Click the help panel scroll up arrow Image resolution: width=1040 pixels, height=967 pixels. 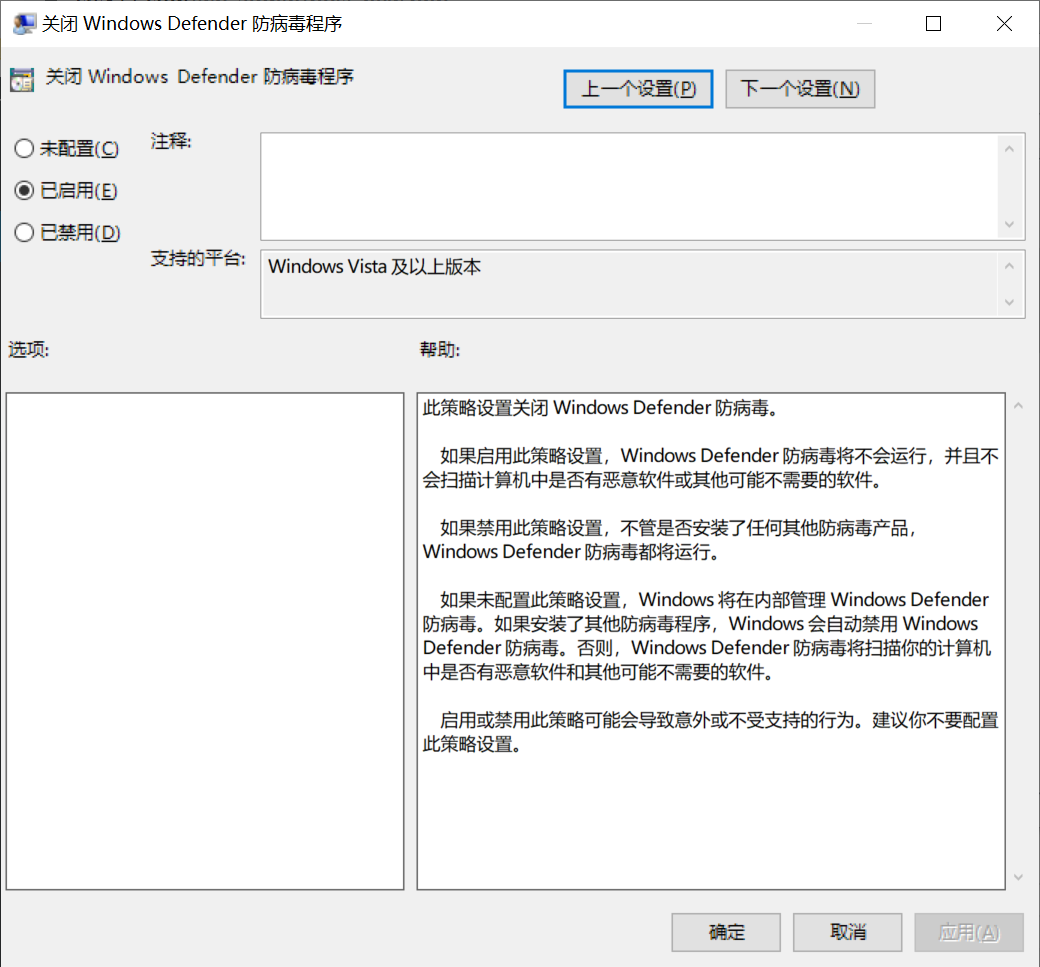point(1018,405)
